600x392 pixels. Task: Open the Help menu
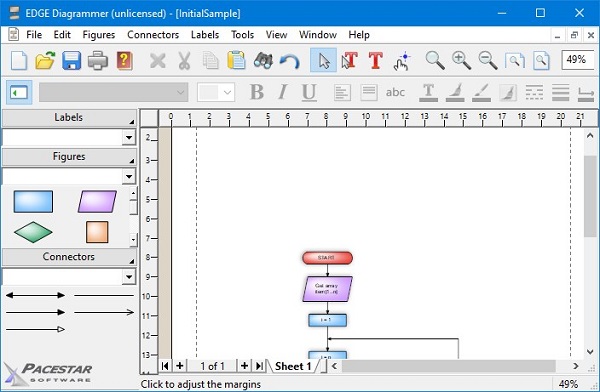(359, 35)
